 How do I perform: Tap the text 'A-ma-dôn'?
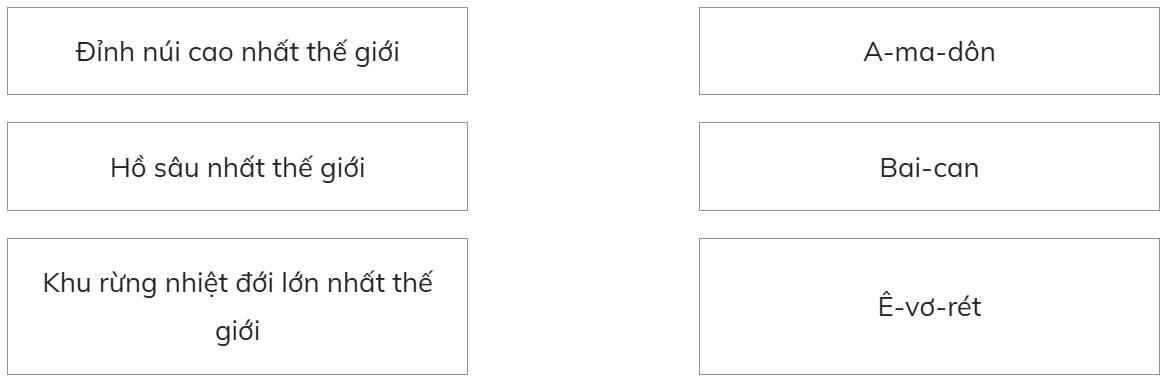[x=929, y=52]
